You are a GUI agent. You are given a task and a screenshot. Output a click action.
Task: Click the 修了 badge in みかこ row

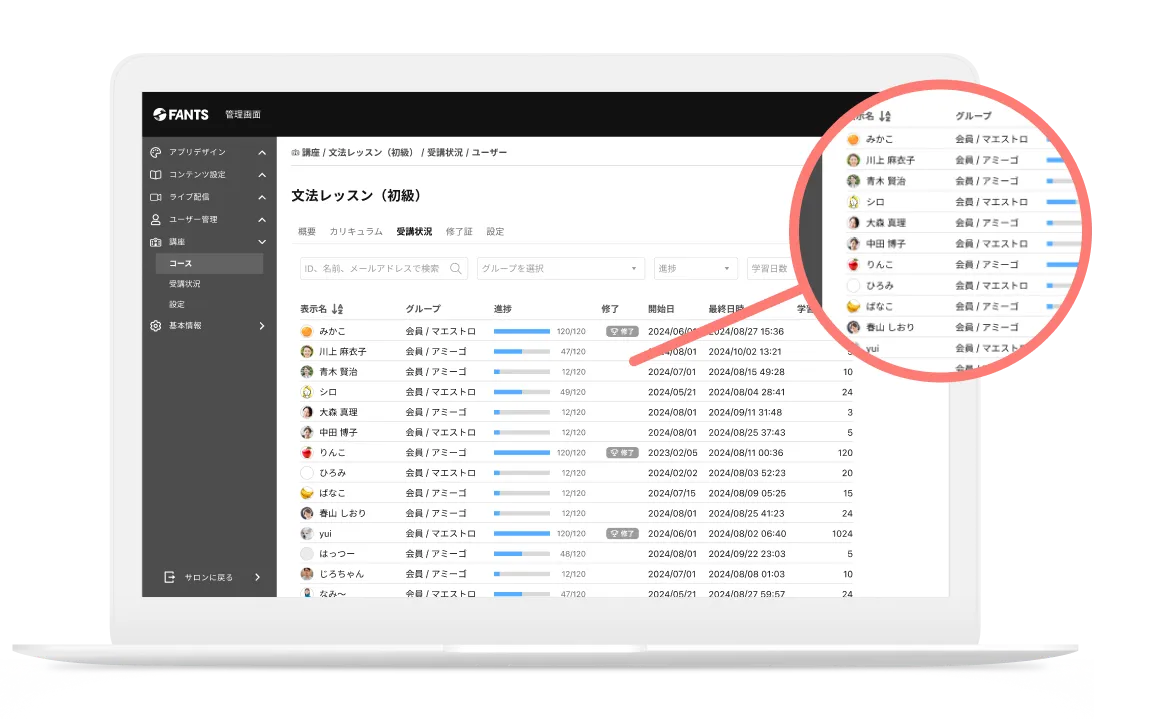coord(622,332)
